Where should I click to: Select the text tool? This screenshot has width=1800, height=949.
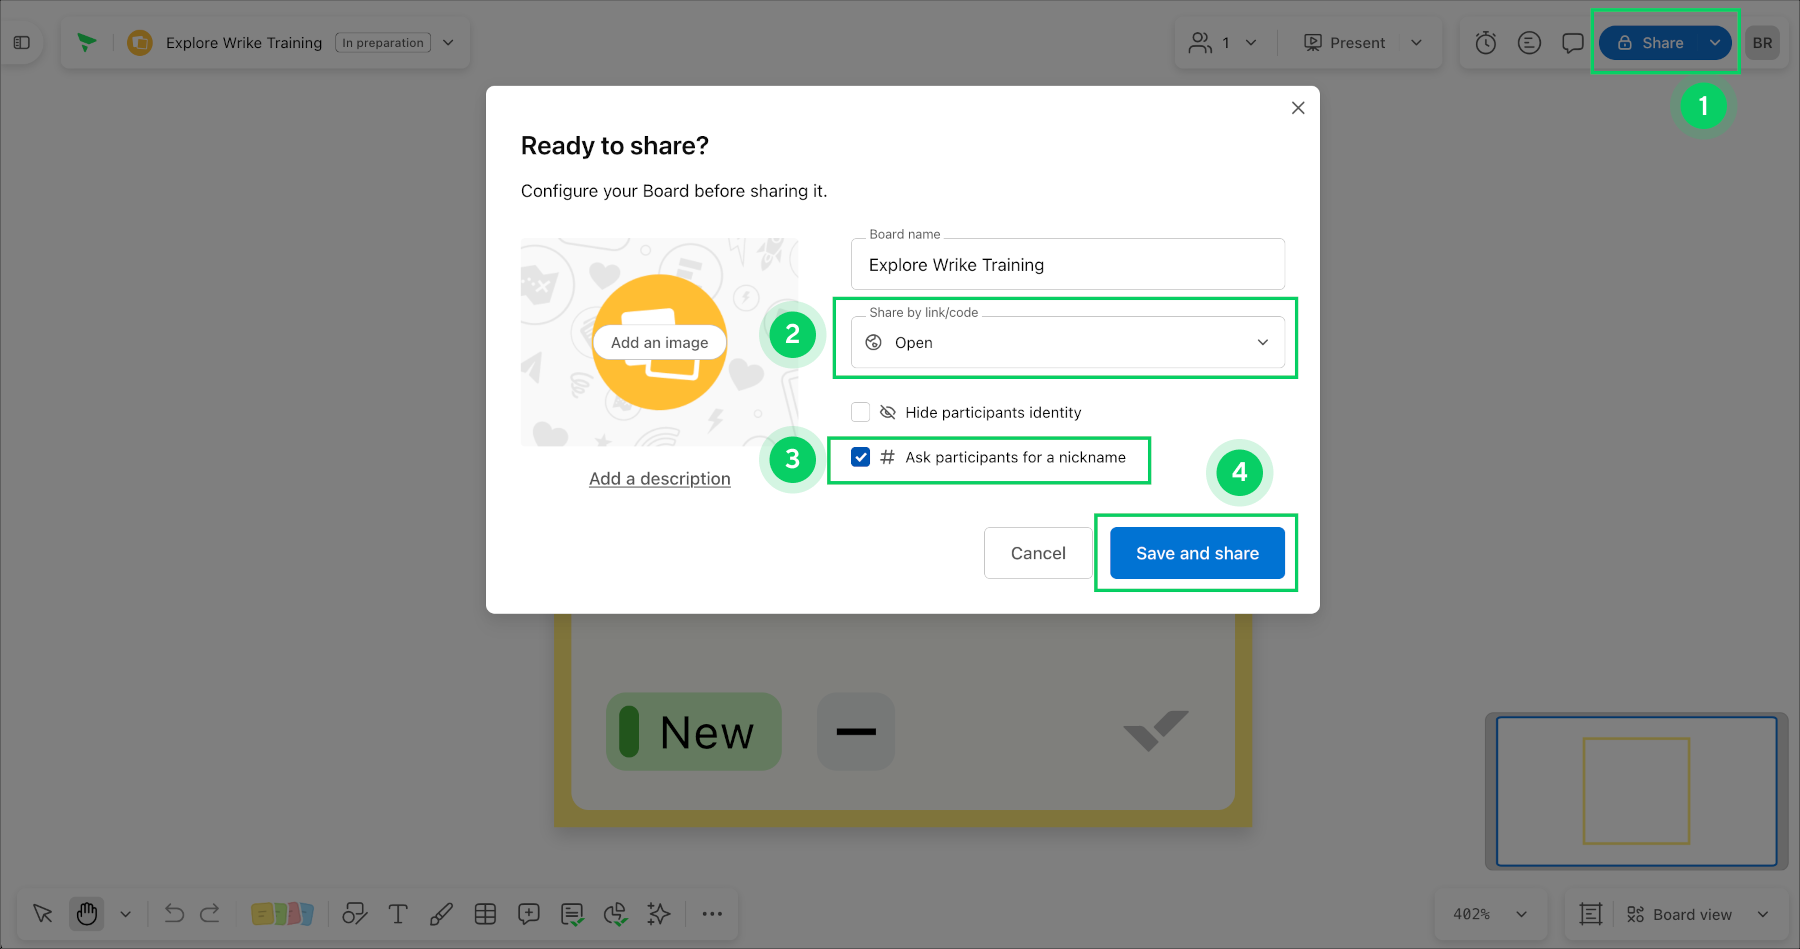click(398, 914)
